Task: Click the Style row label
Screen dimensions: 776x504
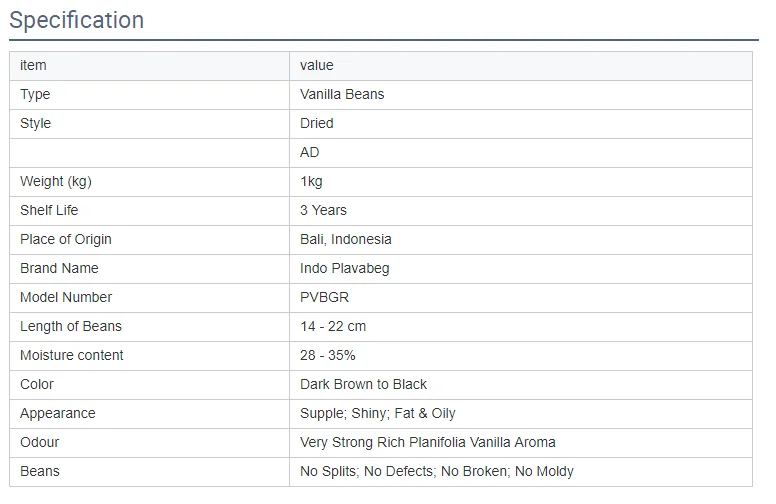Action: tap(35, 123)
